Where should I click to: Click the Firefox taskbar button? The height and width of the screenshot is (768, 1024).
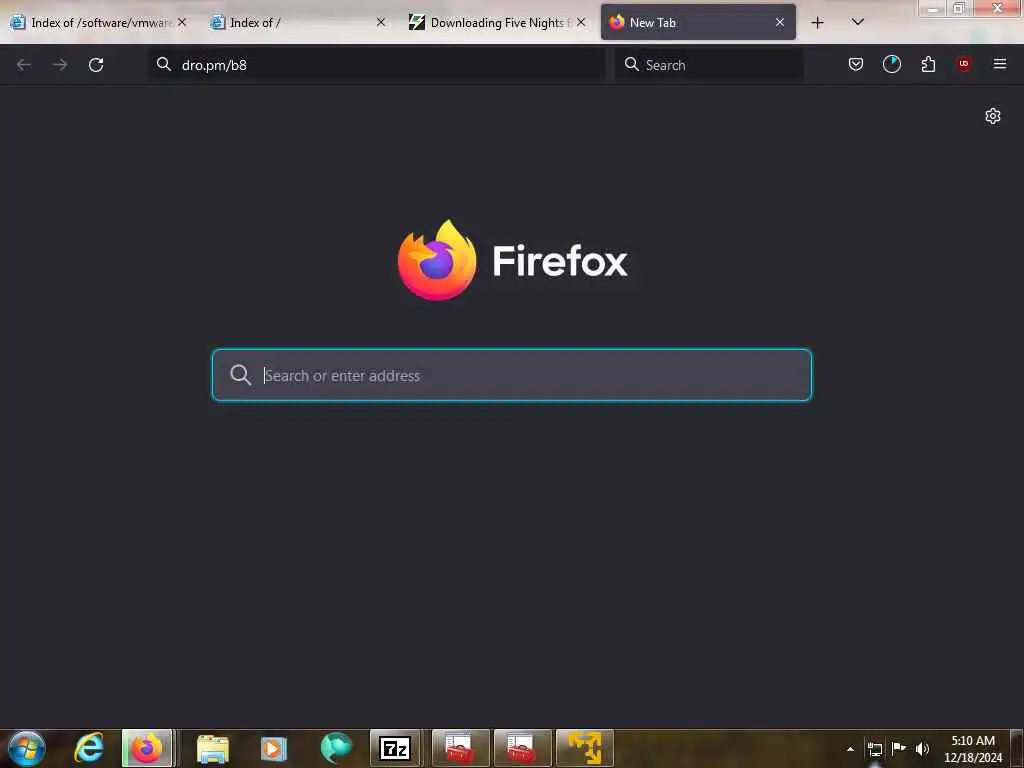tap(147, 748)
